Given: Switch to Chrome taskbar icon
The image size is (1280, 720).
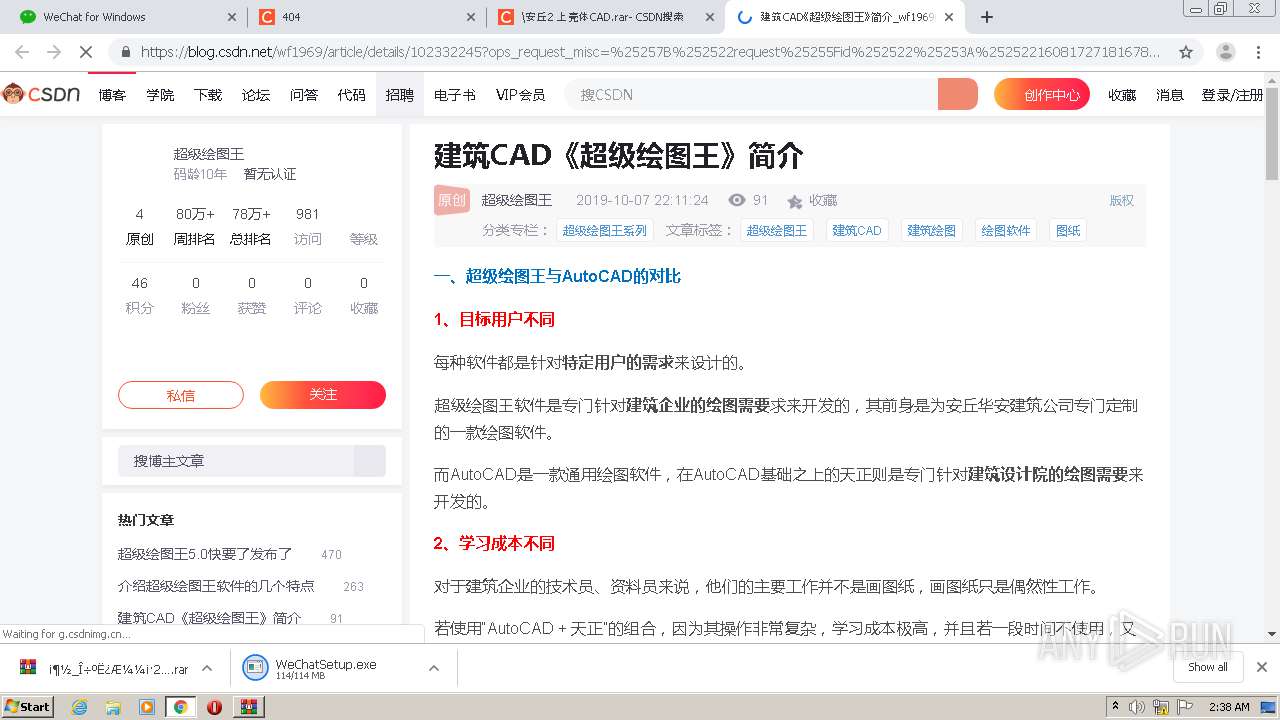Looking at the screenshot, I should [x=180, y=707].
